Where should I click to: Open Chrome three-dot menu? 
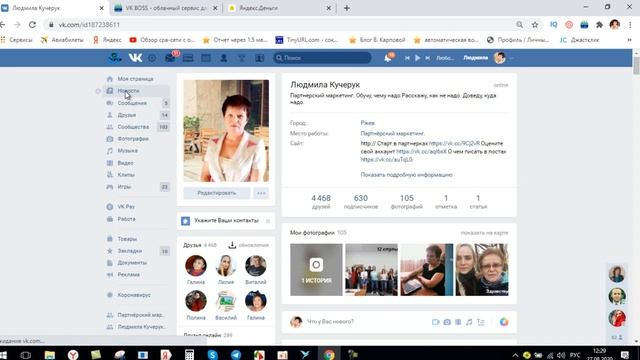click(630, 24)
